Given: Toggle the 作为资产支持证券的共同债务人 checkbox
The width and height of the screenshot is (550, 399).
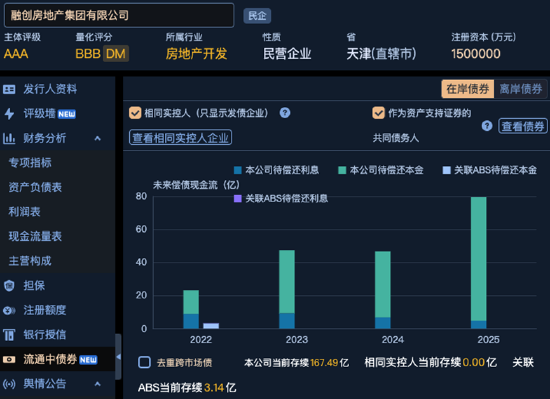Looking at the screenshot, I should [378, 113].
